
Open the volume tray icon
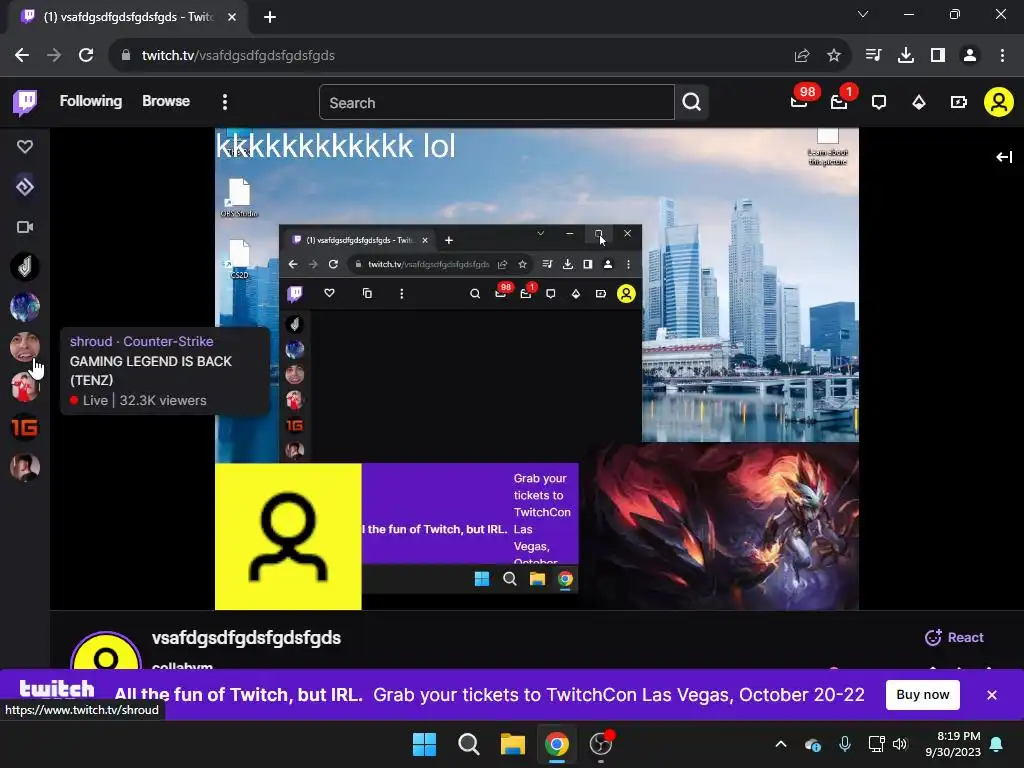pos(900,744)
